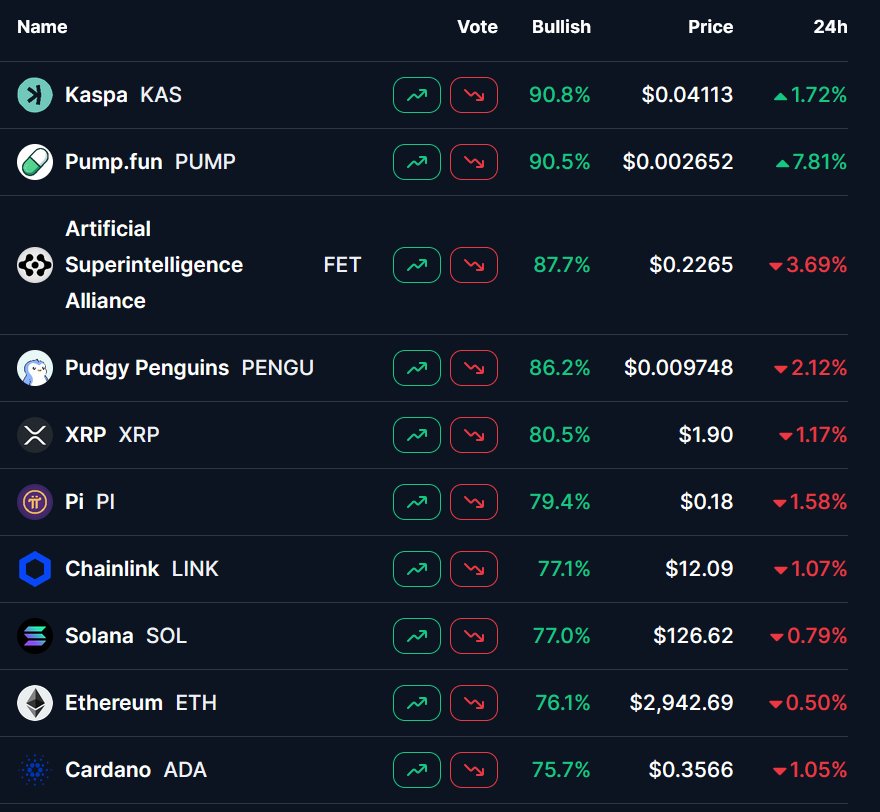Click the Pudgy Penguins logo icon

(x=35, y=368)
